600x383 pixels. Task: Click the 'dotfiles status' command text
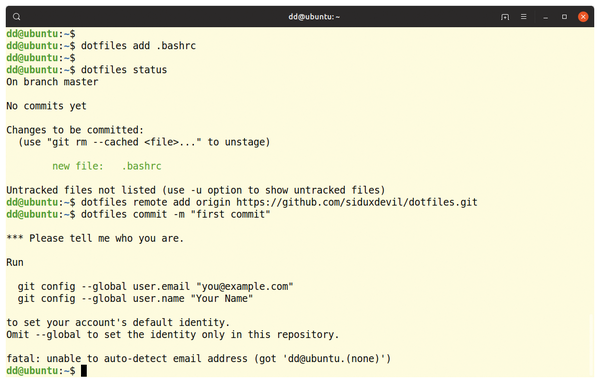pos(124,70)
